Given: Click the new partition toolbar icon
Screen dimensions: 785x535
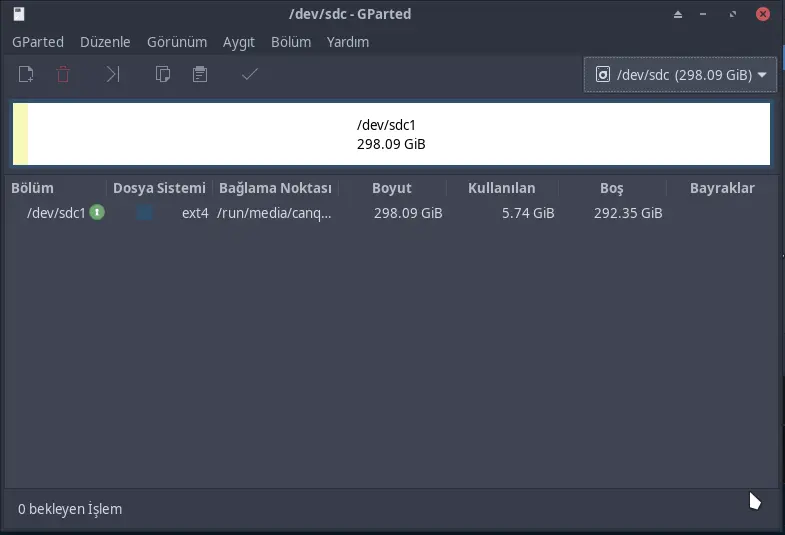Looking at the screenshot, I should [26, 75].
